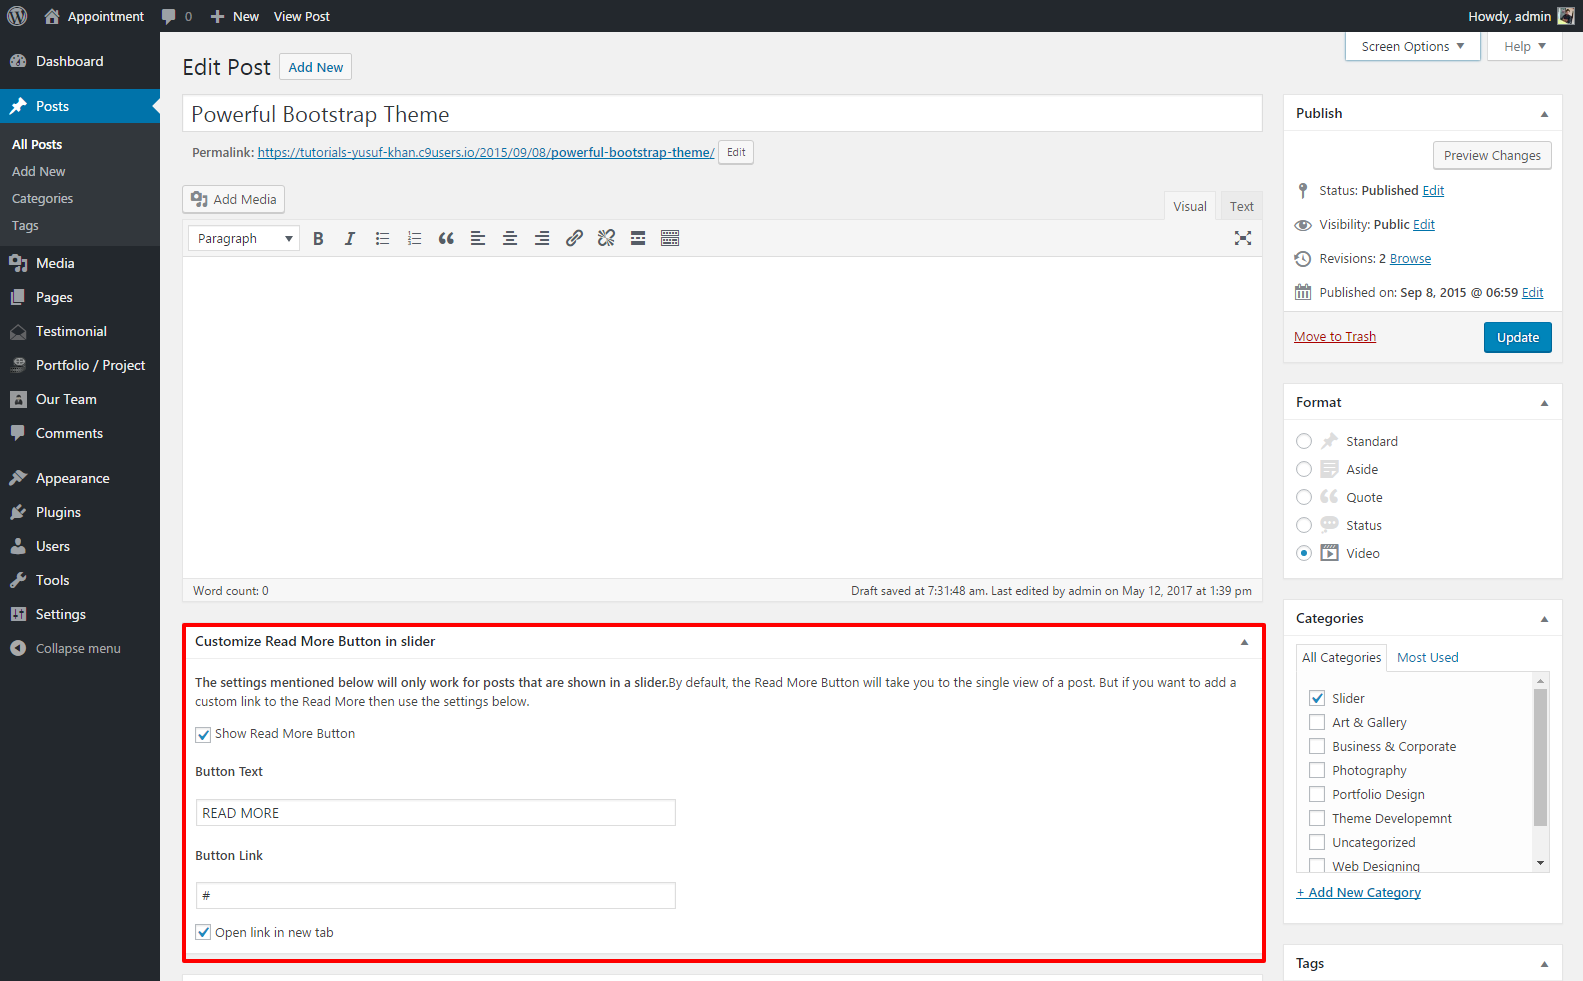Click Move to Trash link

click(1335, 337)
